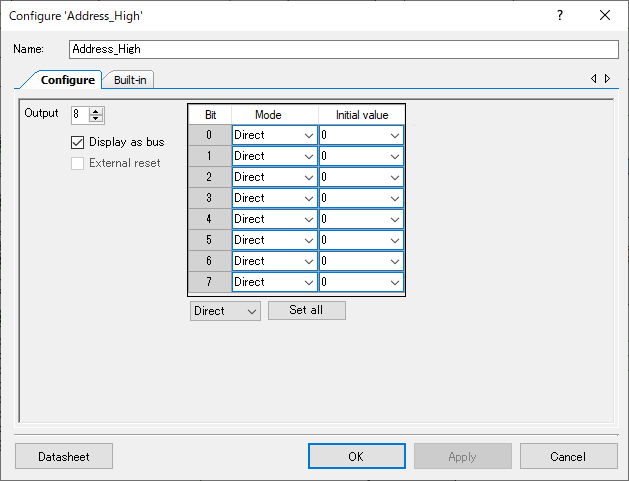This screenshot has height=481, width=629.
Task: Open Initial value dropdown for bit 4
Action: (x=361, y=219)
